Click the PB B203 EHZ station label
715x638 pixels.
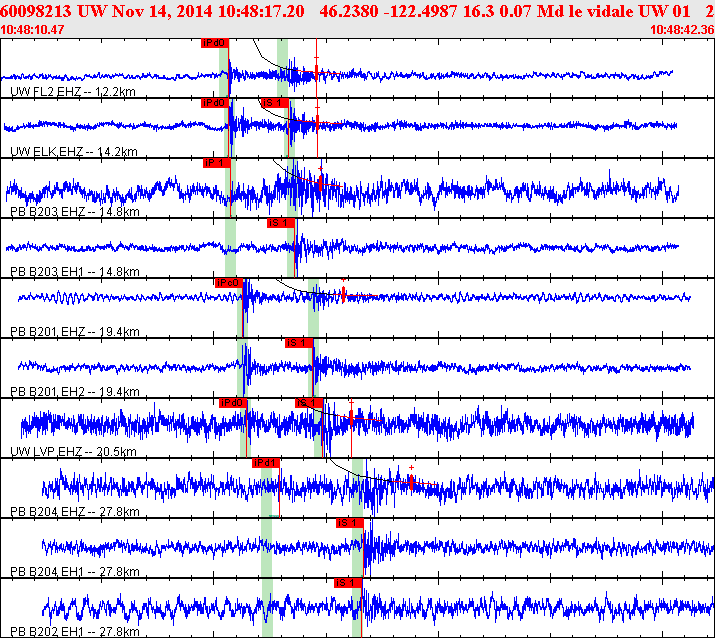(x=75, y=212)
